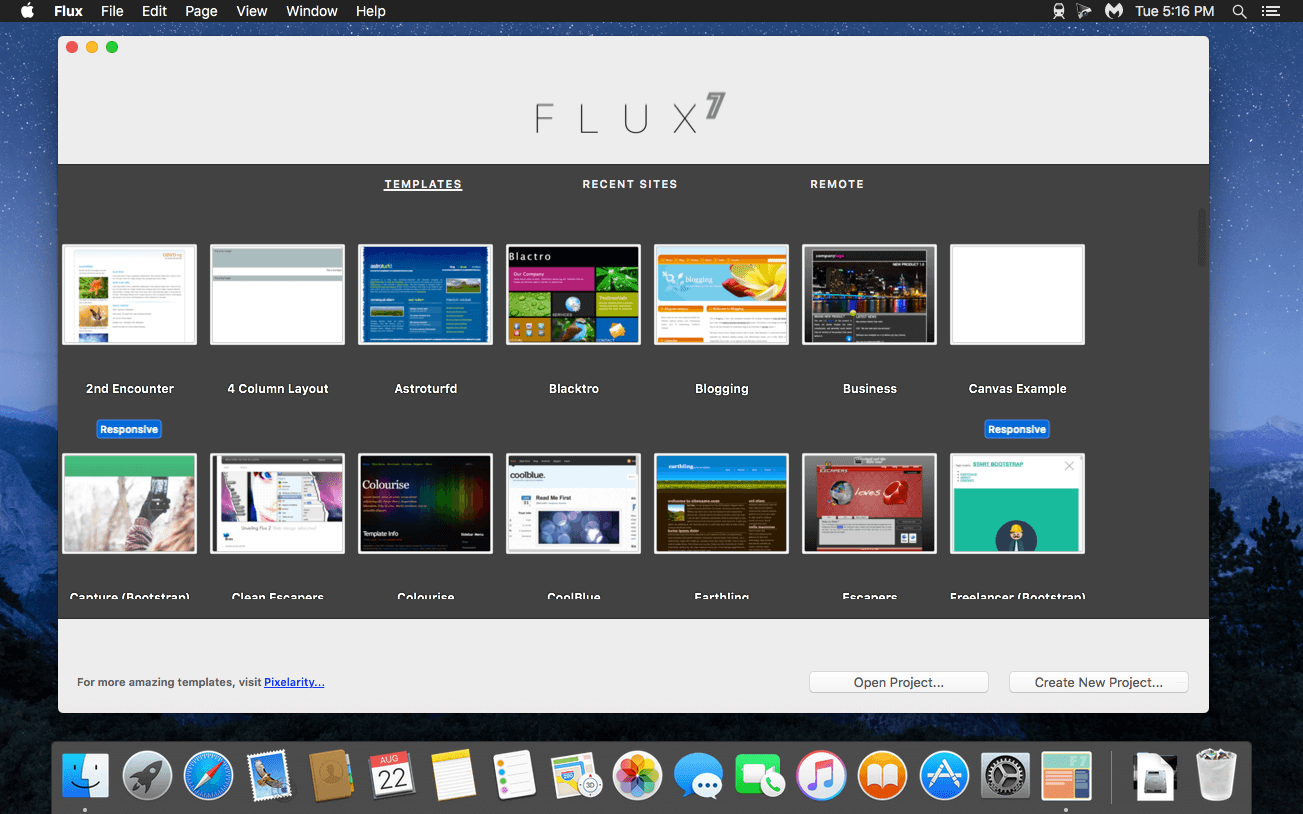Viewport: 1303px width, 814px height.
Task: Open the Page menu
Action: tap(201, 11)
